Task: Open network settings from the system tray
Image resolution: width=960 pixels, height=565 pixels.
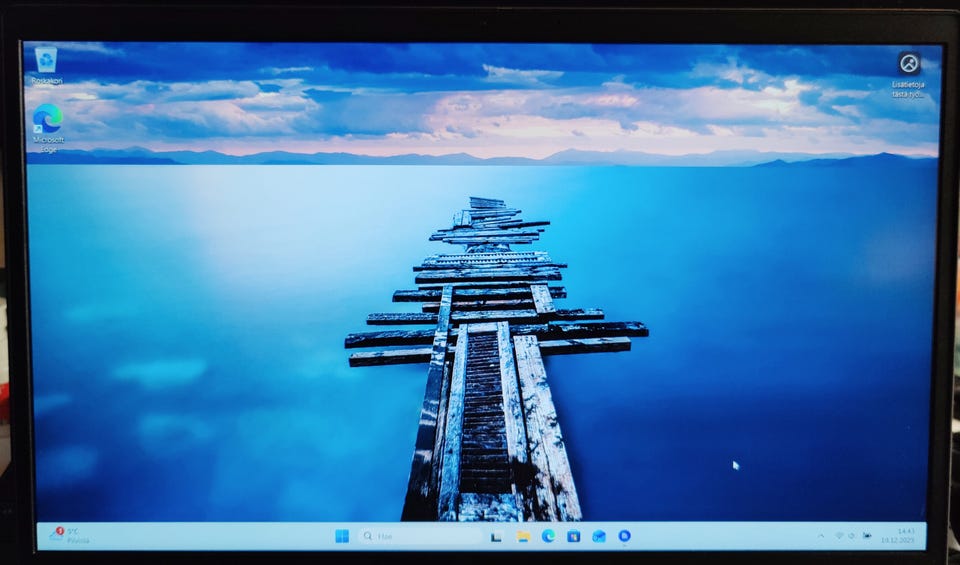Action: pos(839,536)
